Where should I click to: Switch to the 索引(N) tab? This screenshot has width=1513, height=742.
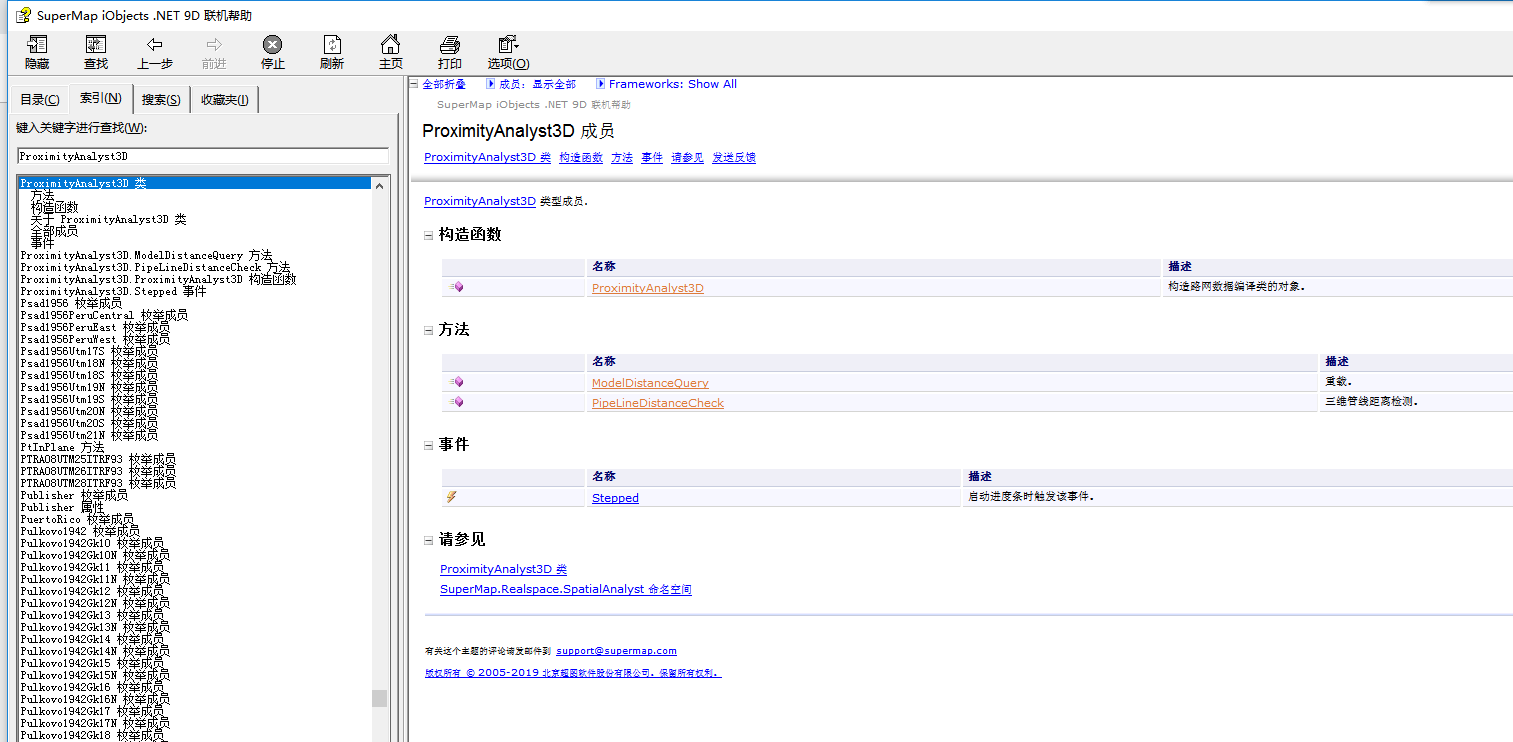click(100, 98)
